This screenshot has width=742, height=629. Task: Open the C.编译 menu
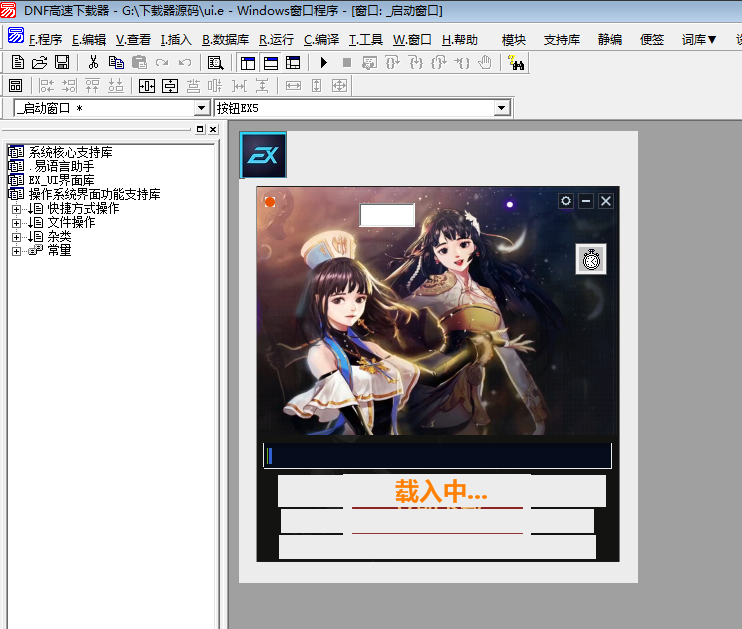[x=321, y=40]
